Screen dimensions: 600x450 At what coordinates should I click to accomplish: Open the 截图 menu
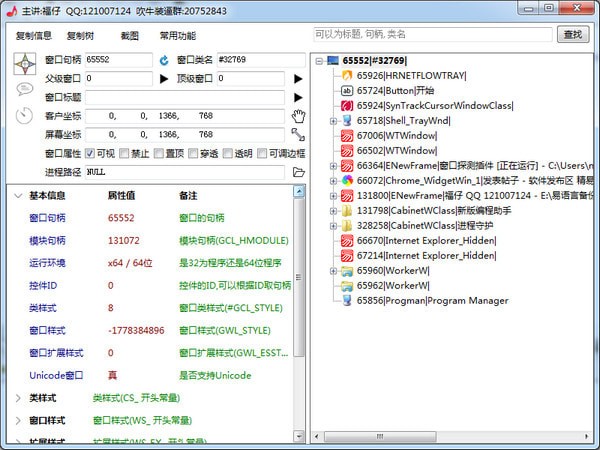[129, 36]
